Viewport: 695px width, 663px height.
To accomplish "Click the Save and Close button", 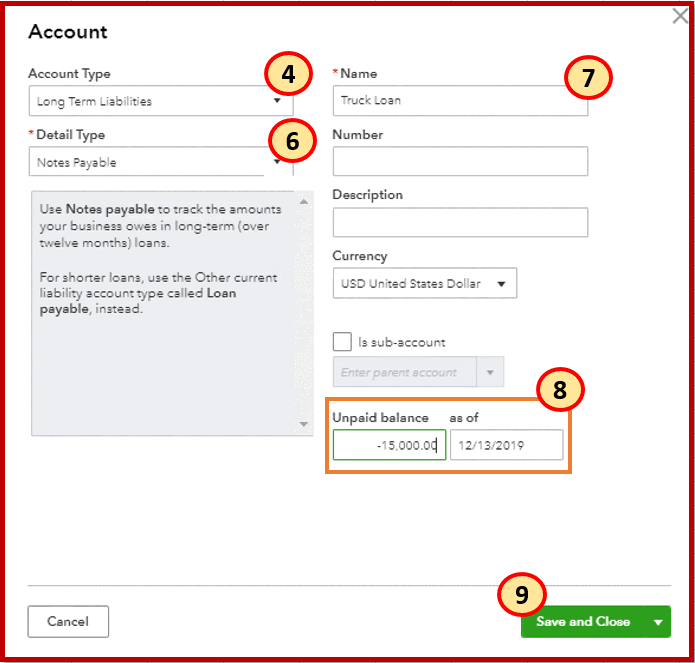I will (x=583, y=621).
